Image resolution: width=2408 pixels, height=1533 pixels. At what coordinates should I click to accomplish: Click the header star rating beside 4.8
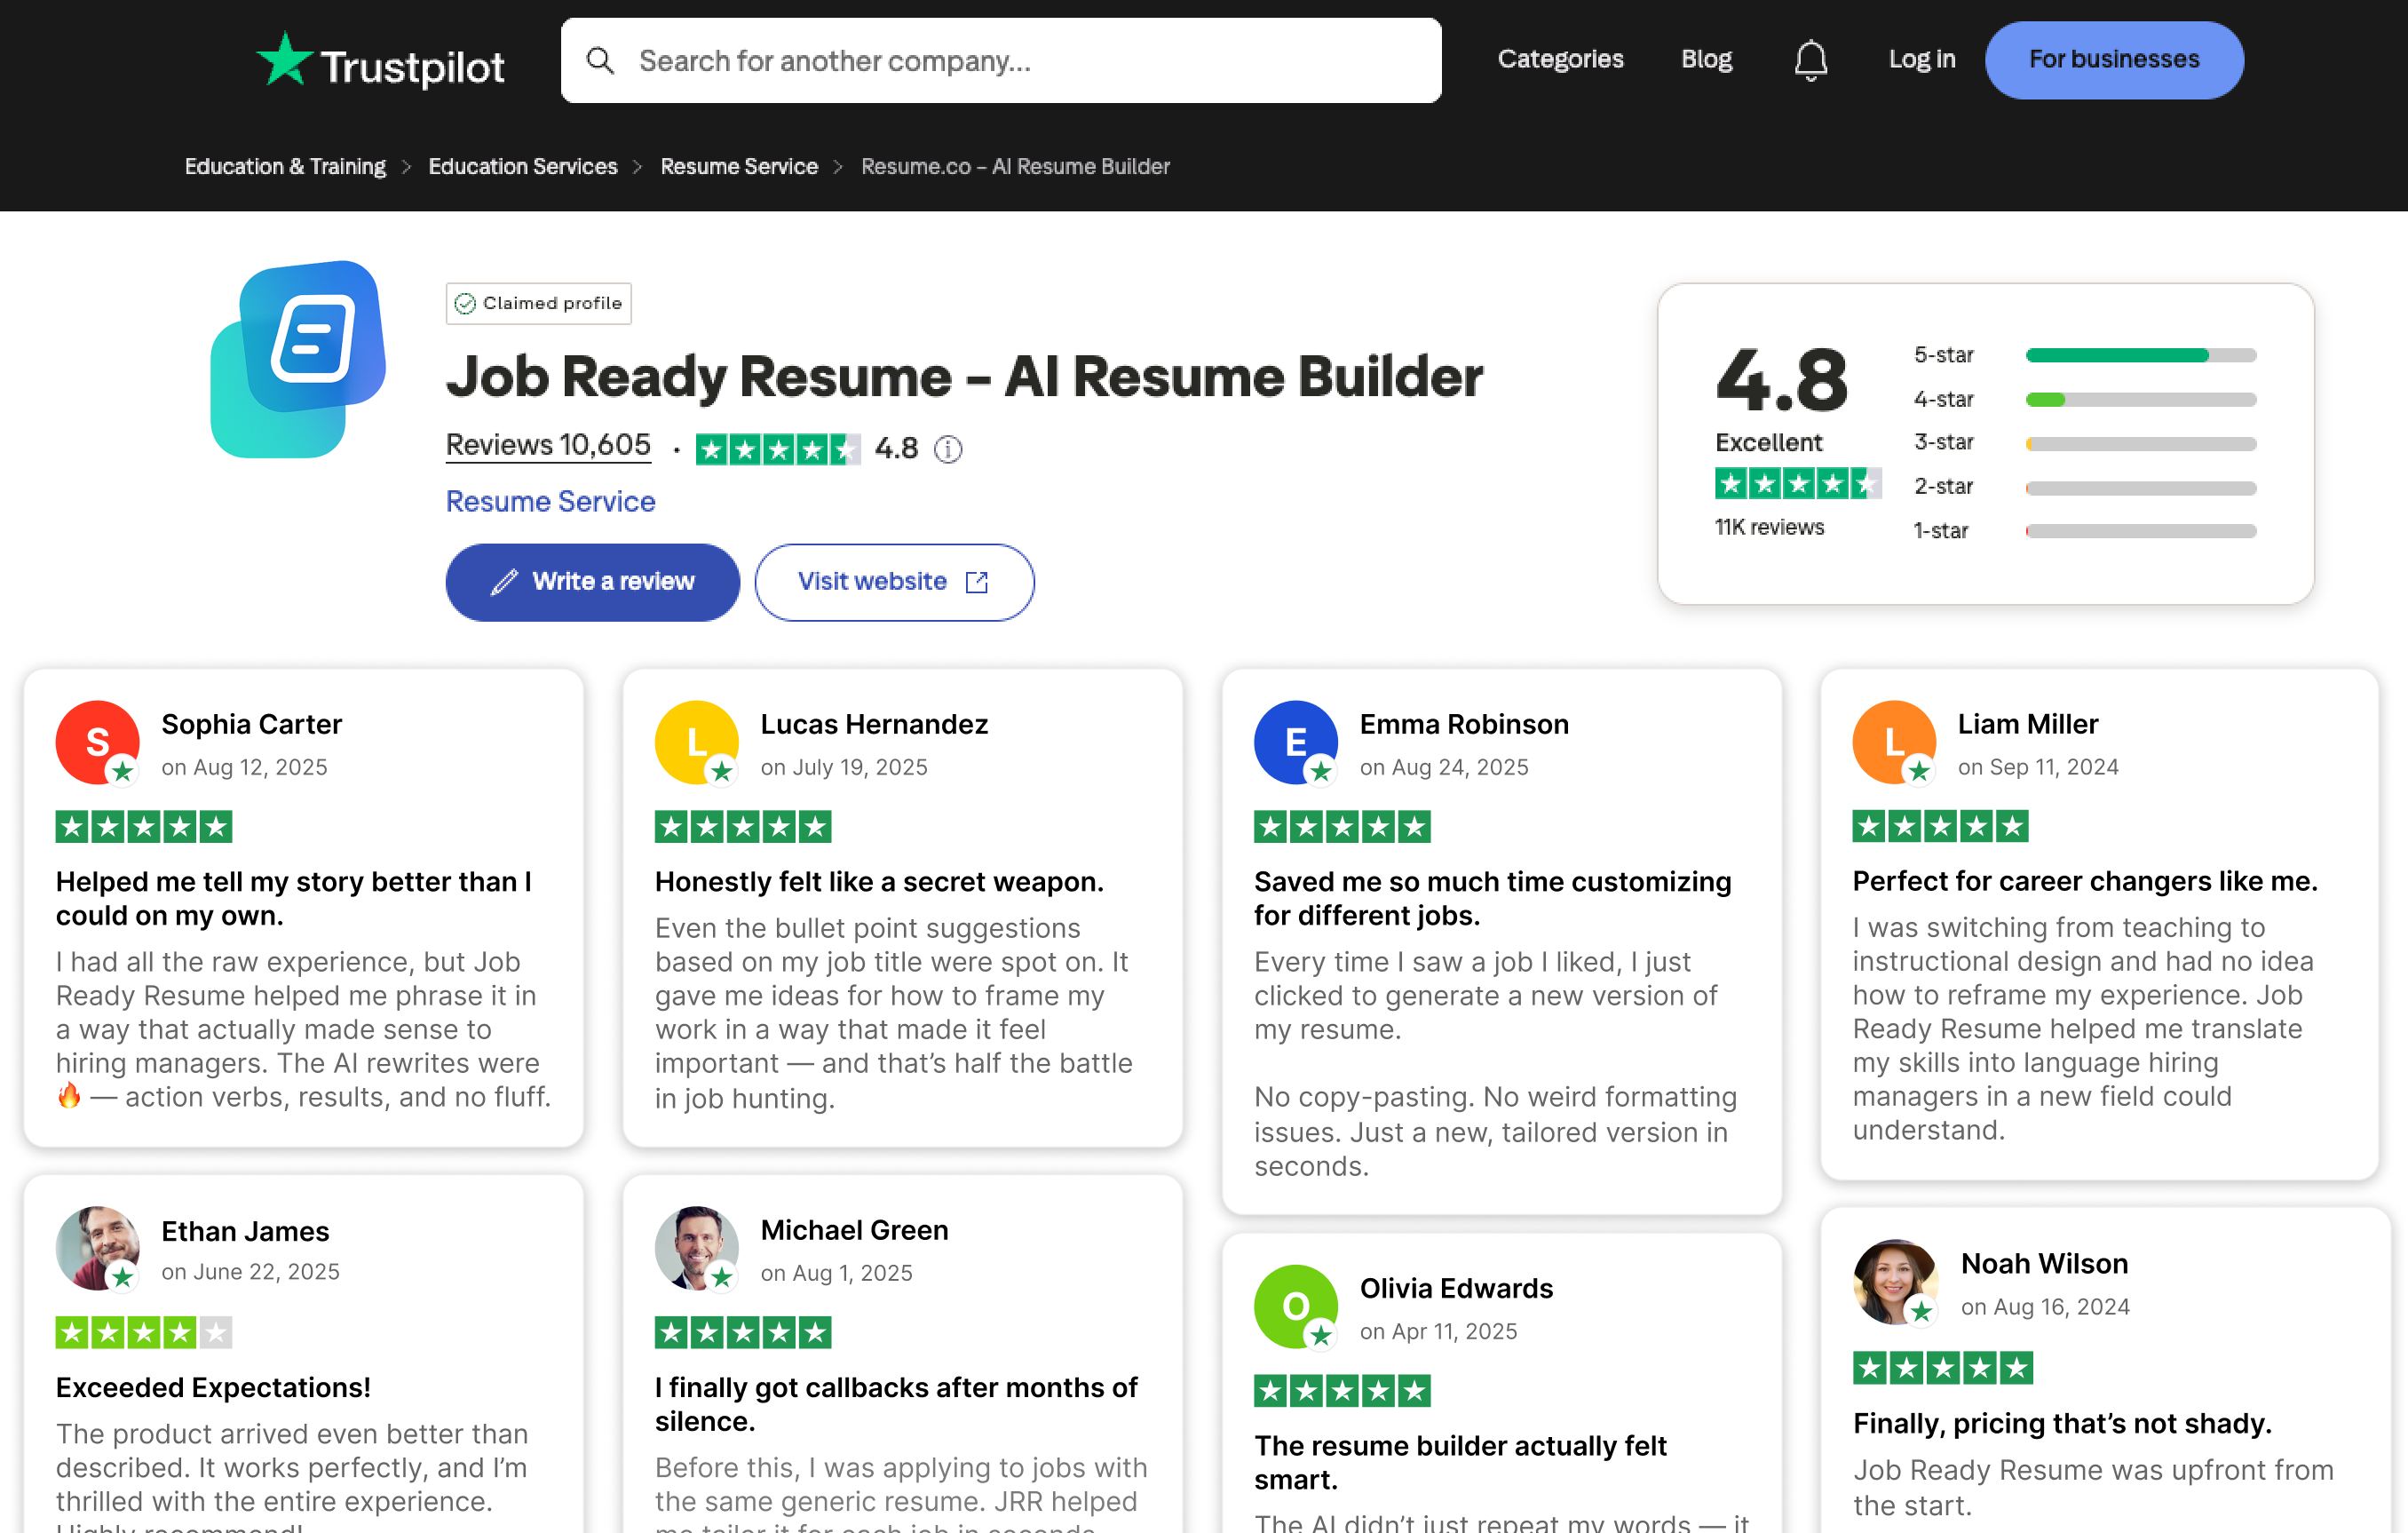coord(777,450)
